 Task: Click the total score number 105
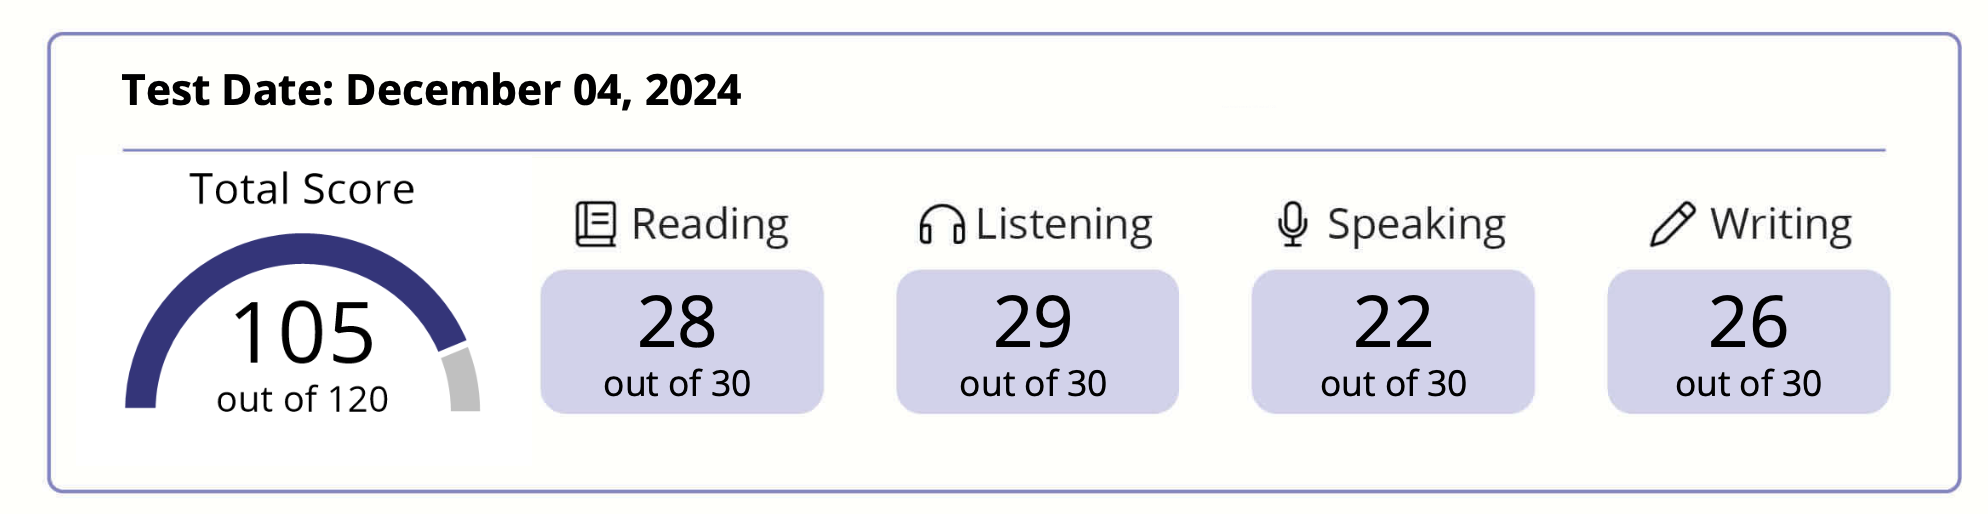tap(303, 333)
